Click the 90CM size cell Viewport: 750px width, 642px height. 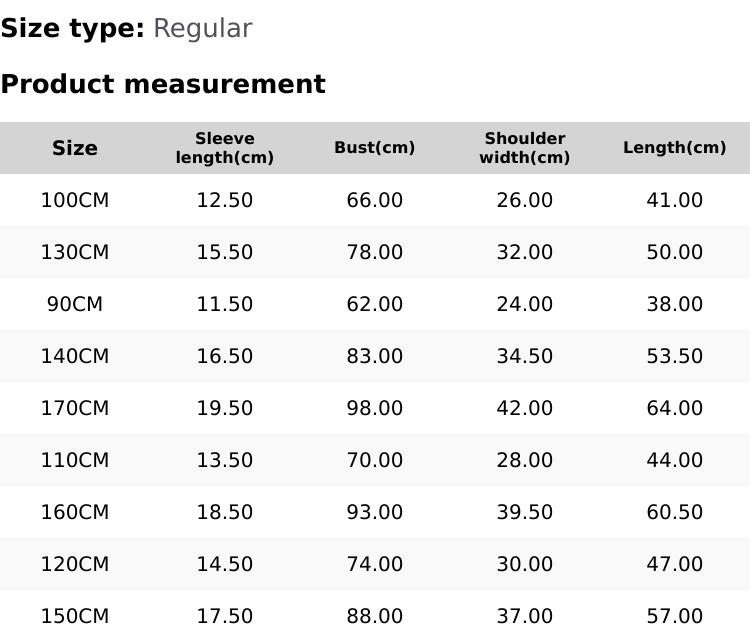pyautogui.click(x=75, y=304)
